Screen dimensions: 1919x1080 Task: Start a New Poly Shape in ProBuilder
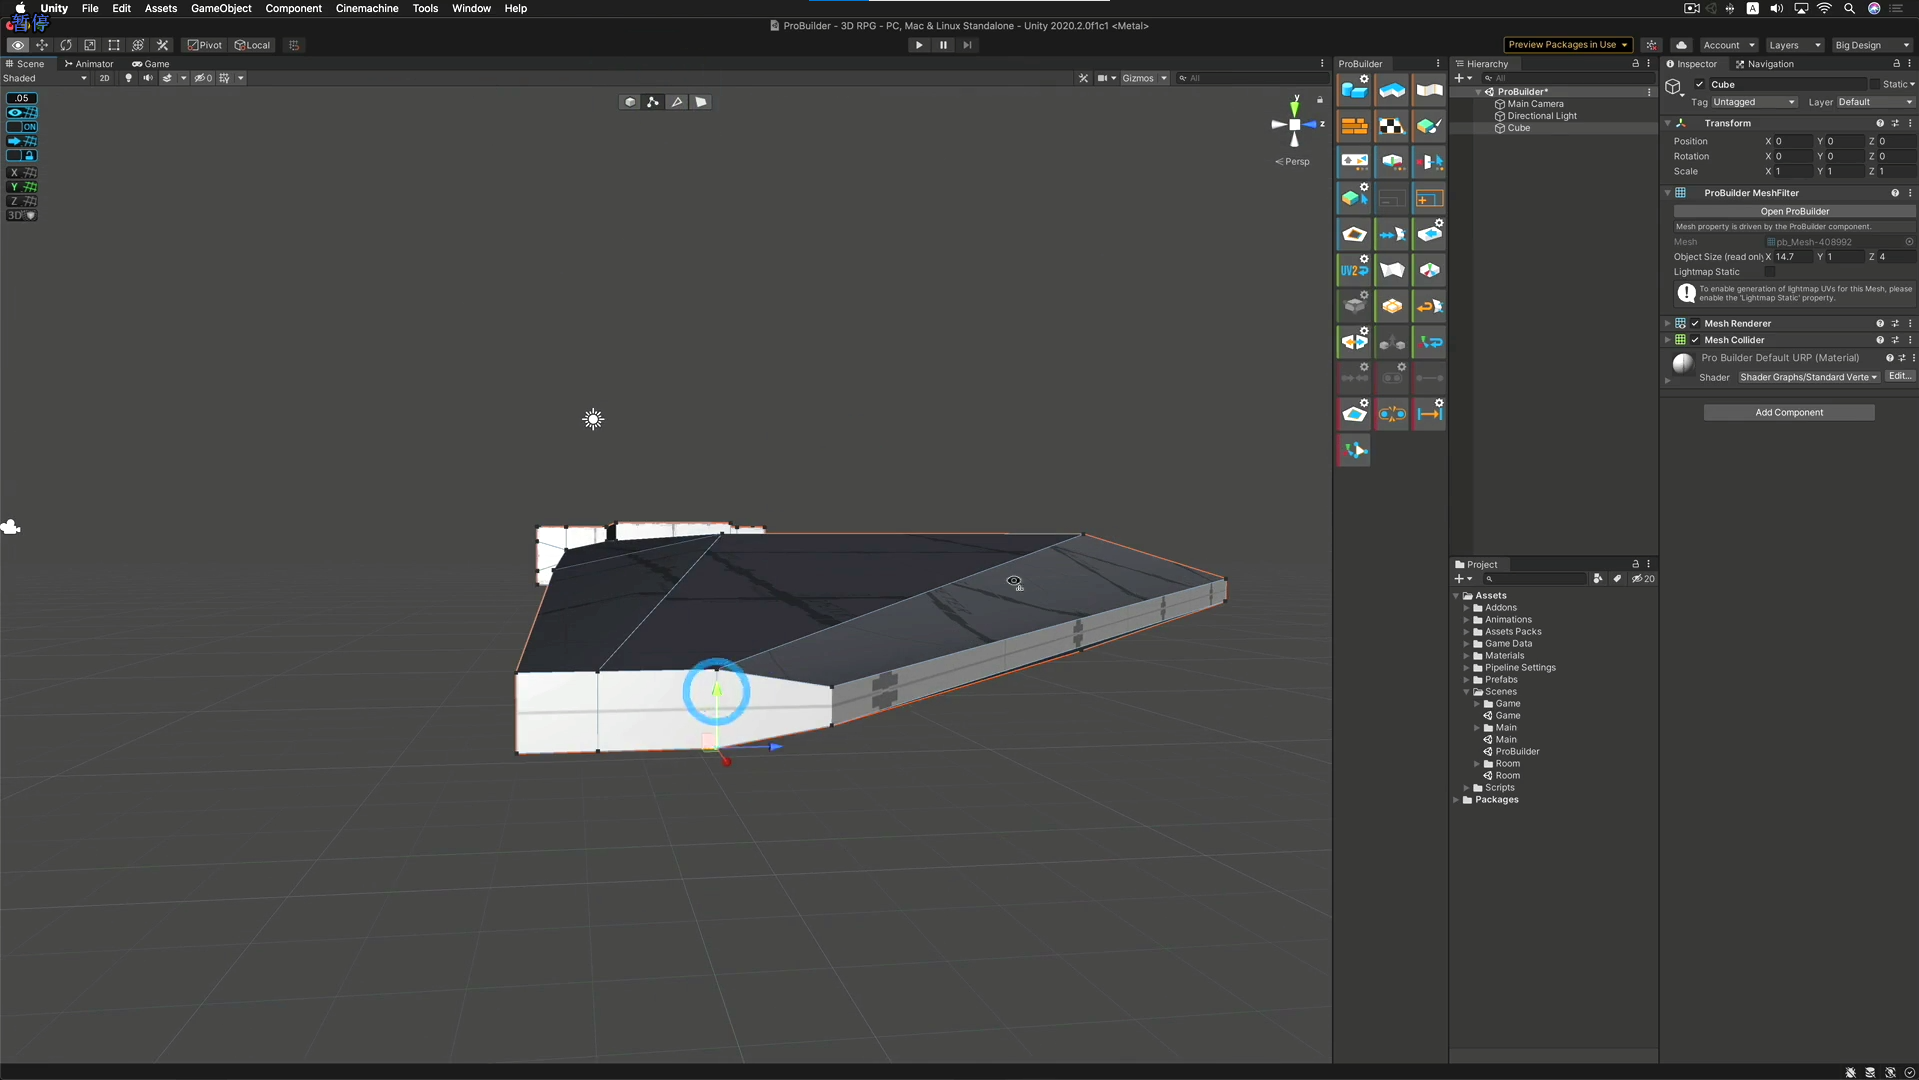(1391, 92)
